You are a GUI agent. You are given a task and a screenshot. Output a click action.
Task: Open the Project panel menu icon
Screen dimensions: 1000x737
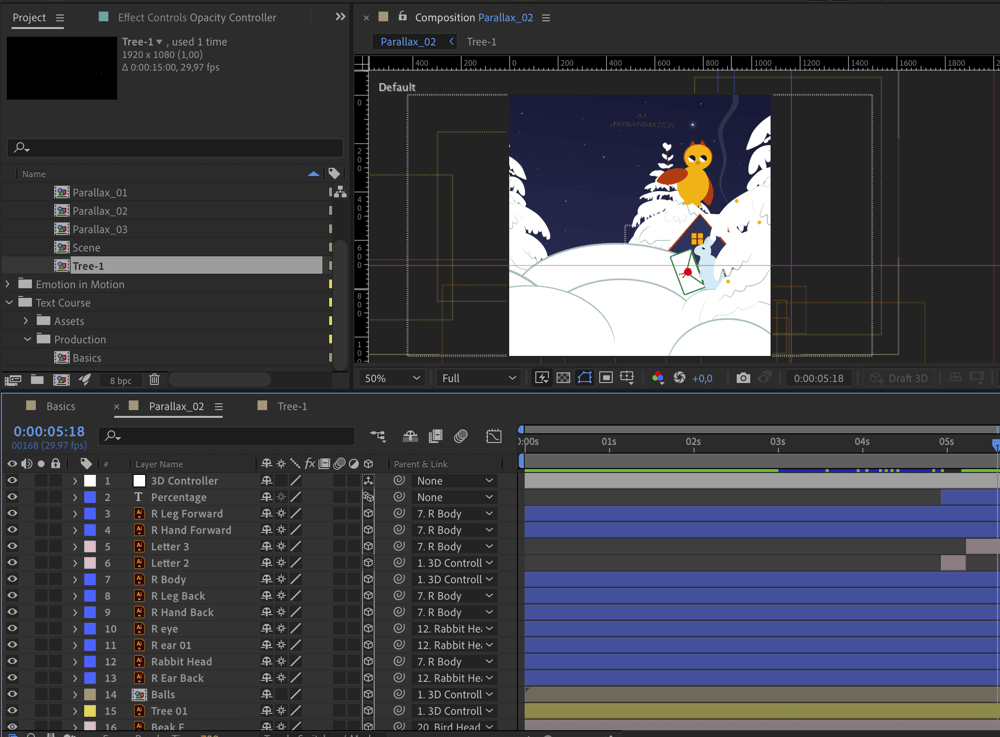click(x=60, y=18)
